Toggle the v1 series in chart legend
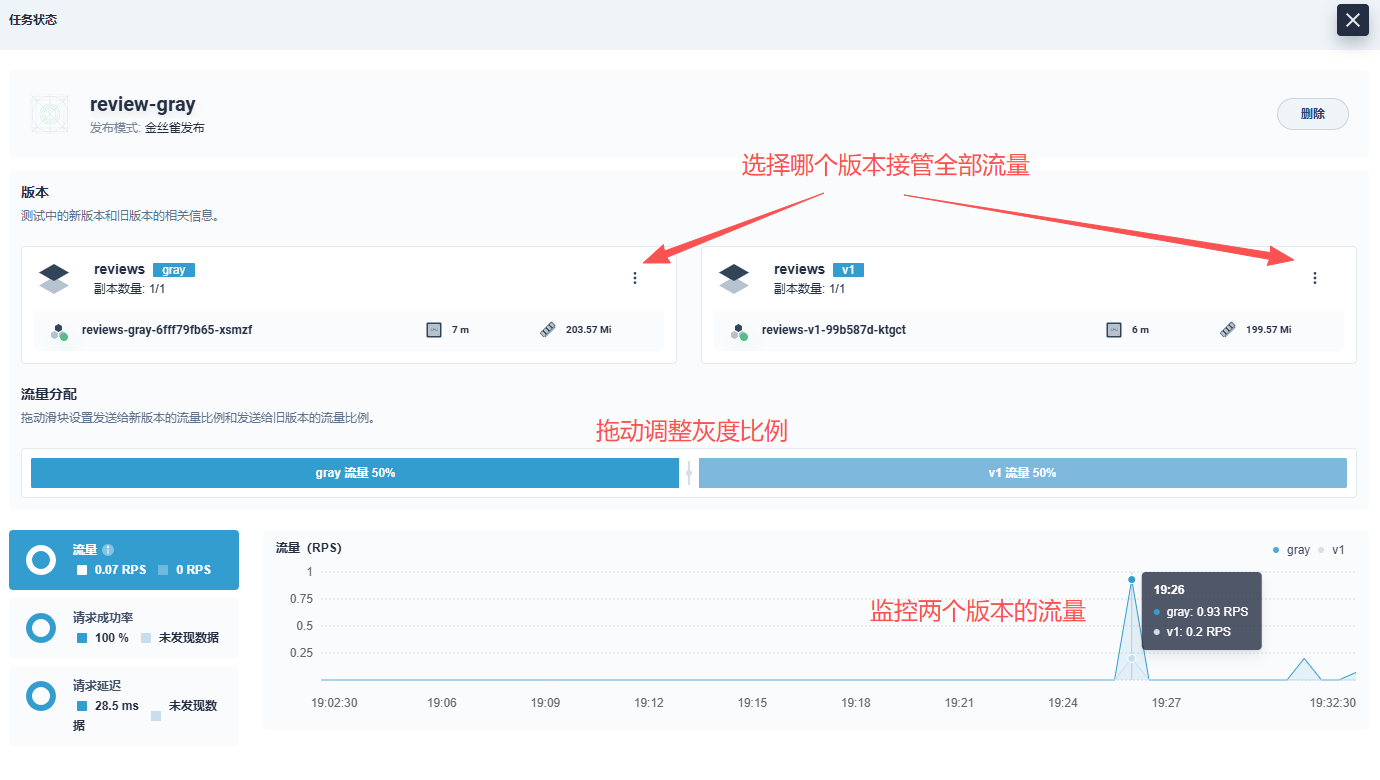Image resolution: width=1380 pixels, height=780 pixels. (x=1333, y=550)
